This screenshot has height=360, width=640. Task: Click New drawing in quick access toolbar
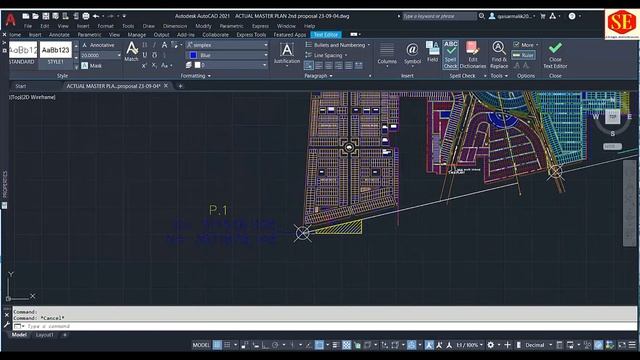26,16
